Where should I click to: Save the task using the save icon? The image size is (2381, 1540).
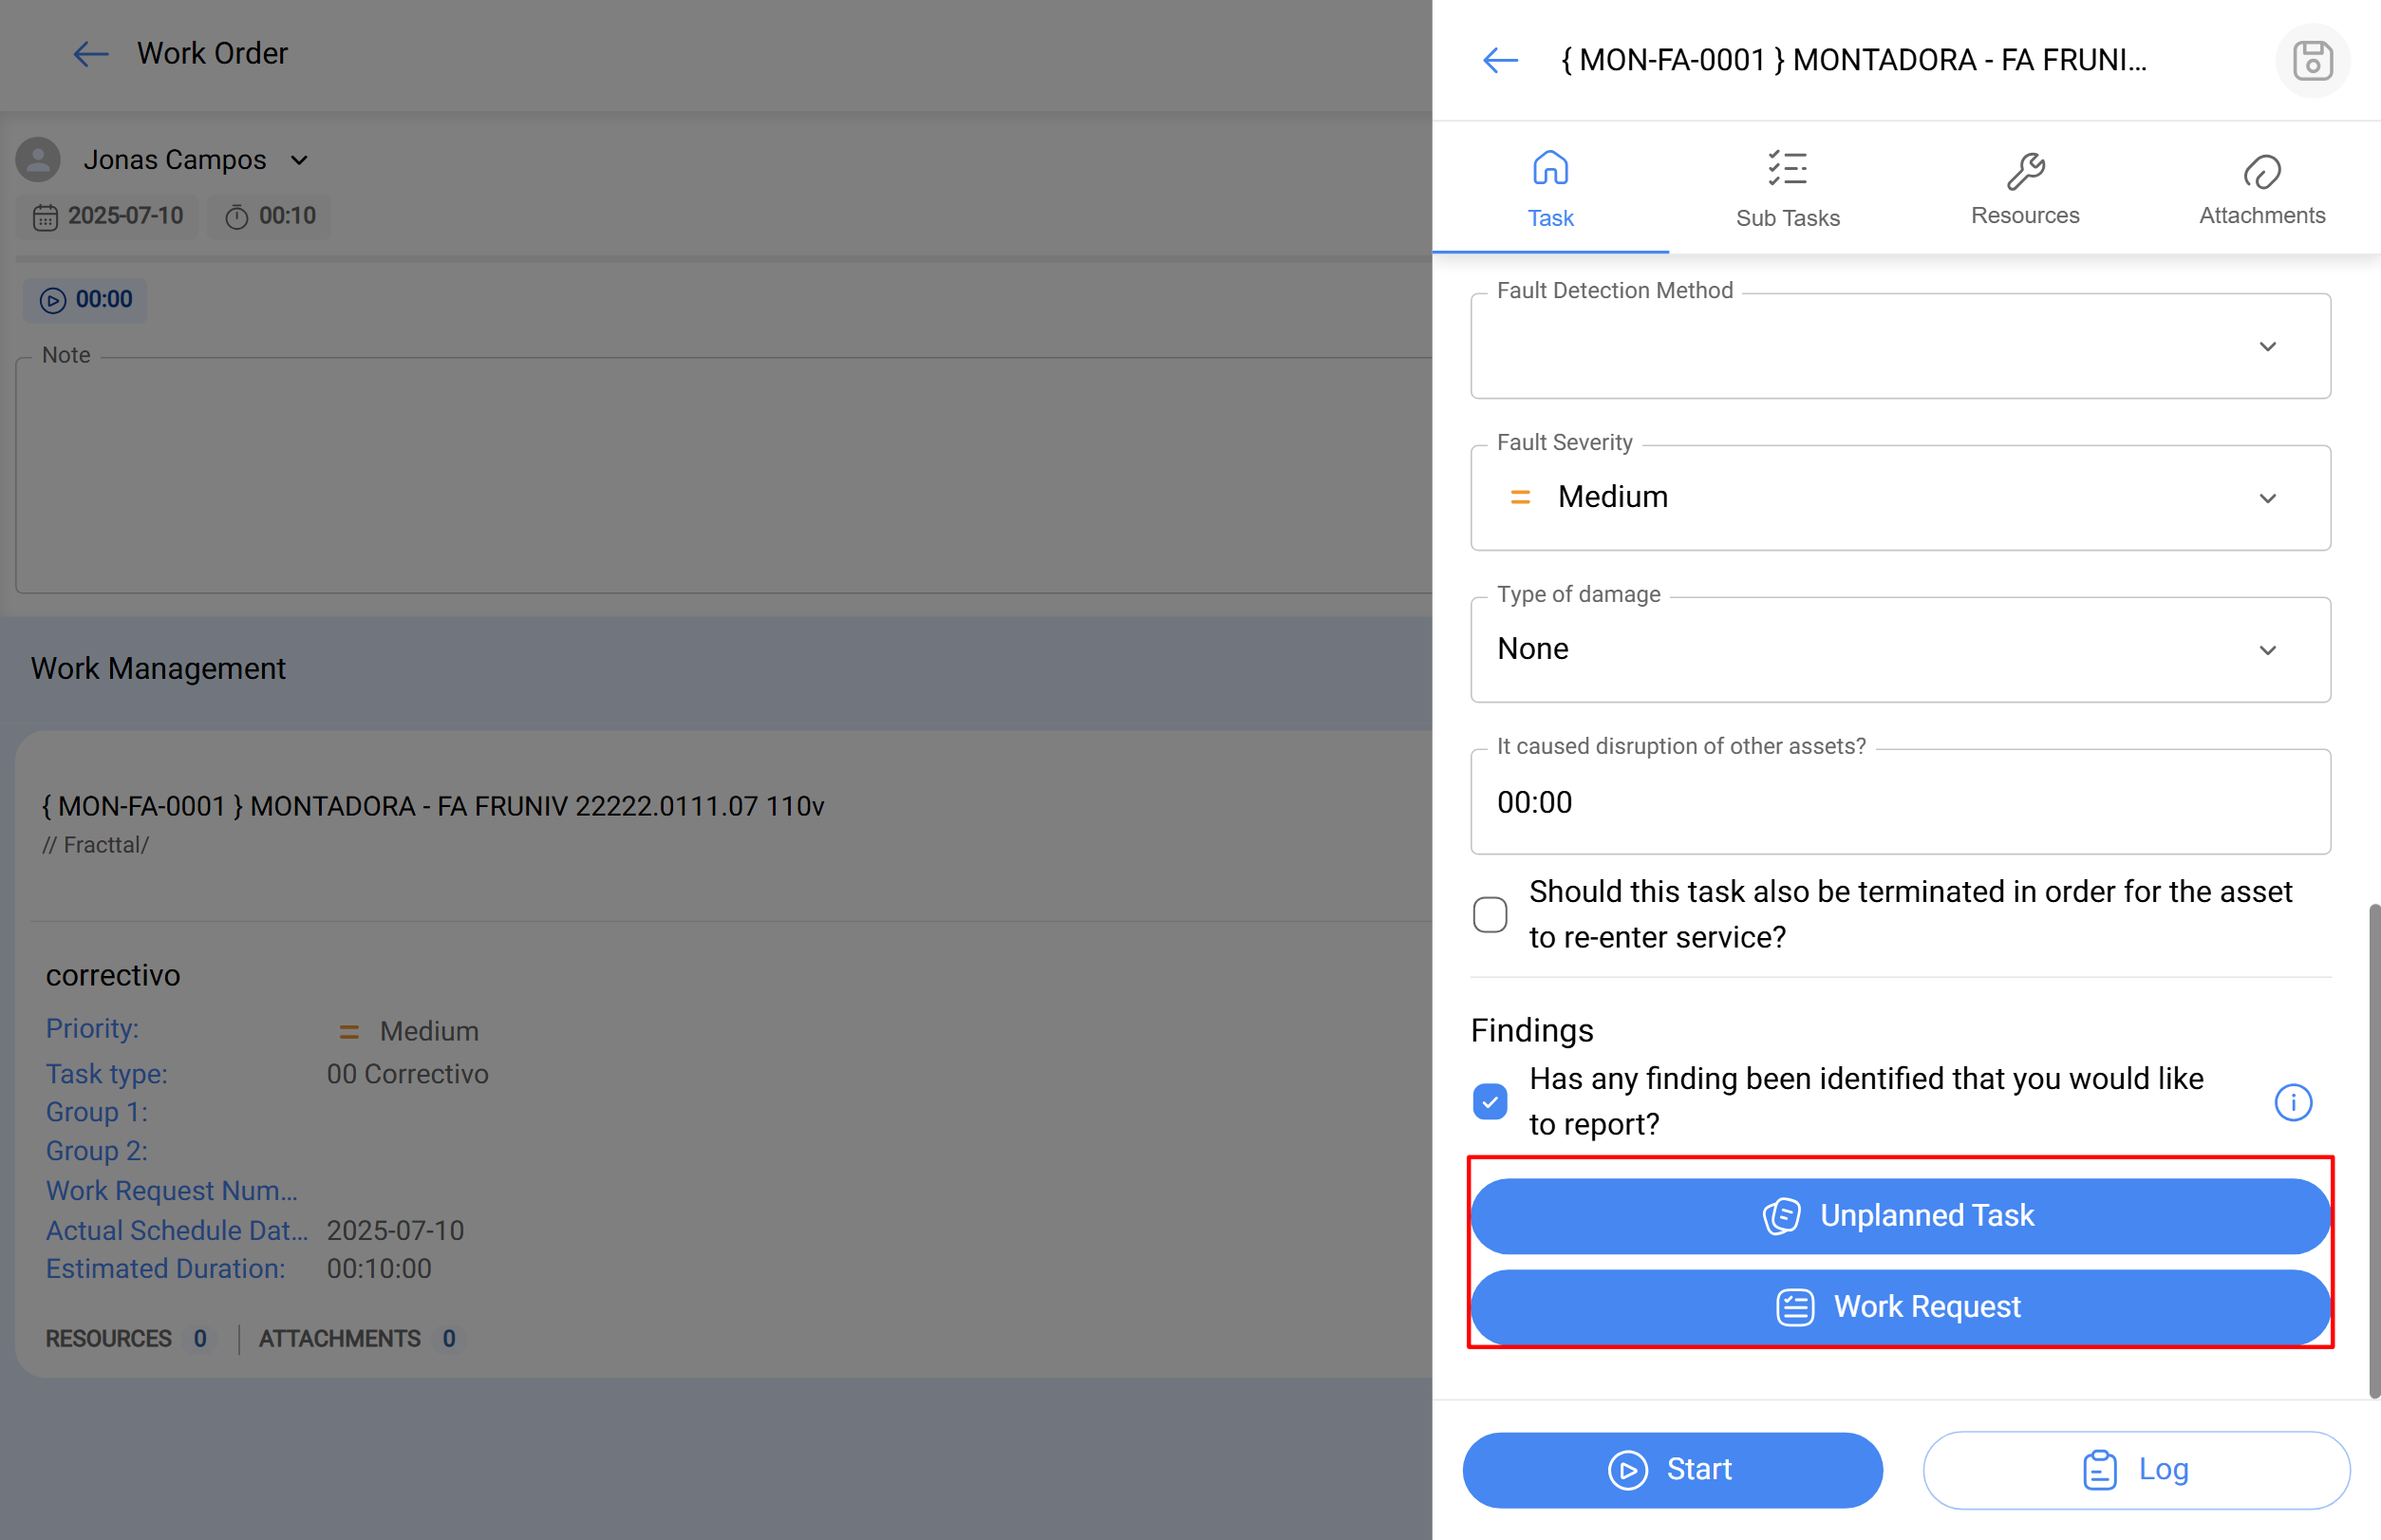(2311, 60)
